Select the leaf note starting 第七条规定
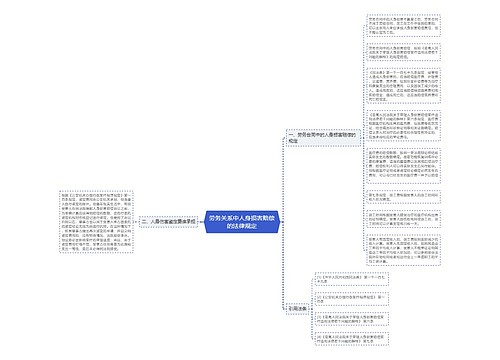Image resolution: width=500 pixels, height=360 pixels. [x=403, y=197]
